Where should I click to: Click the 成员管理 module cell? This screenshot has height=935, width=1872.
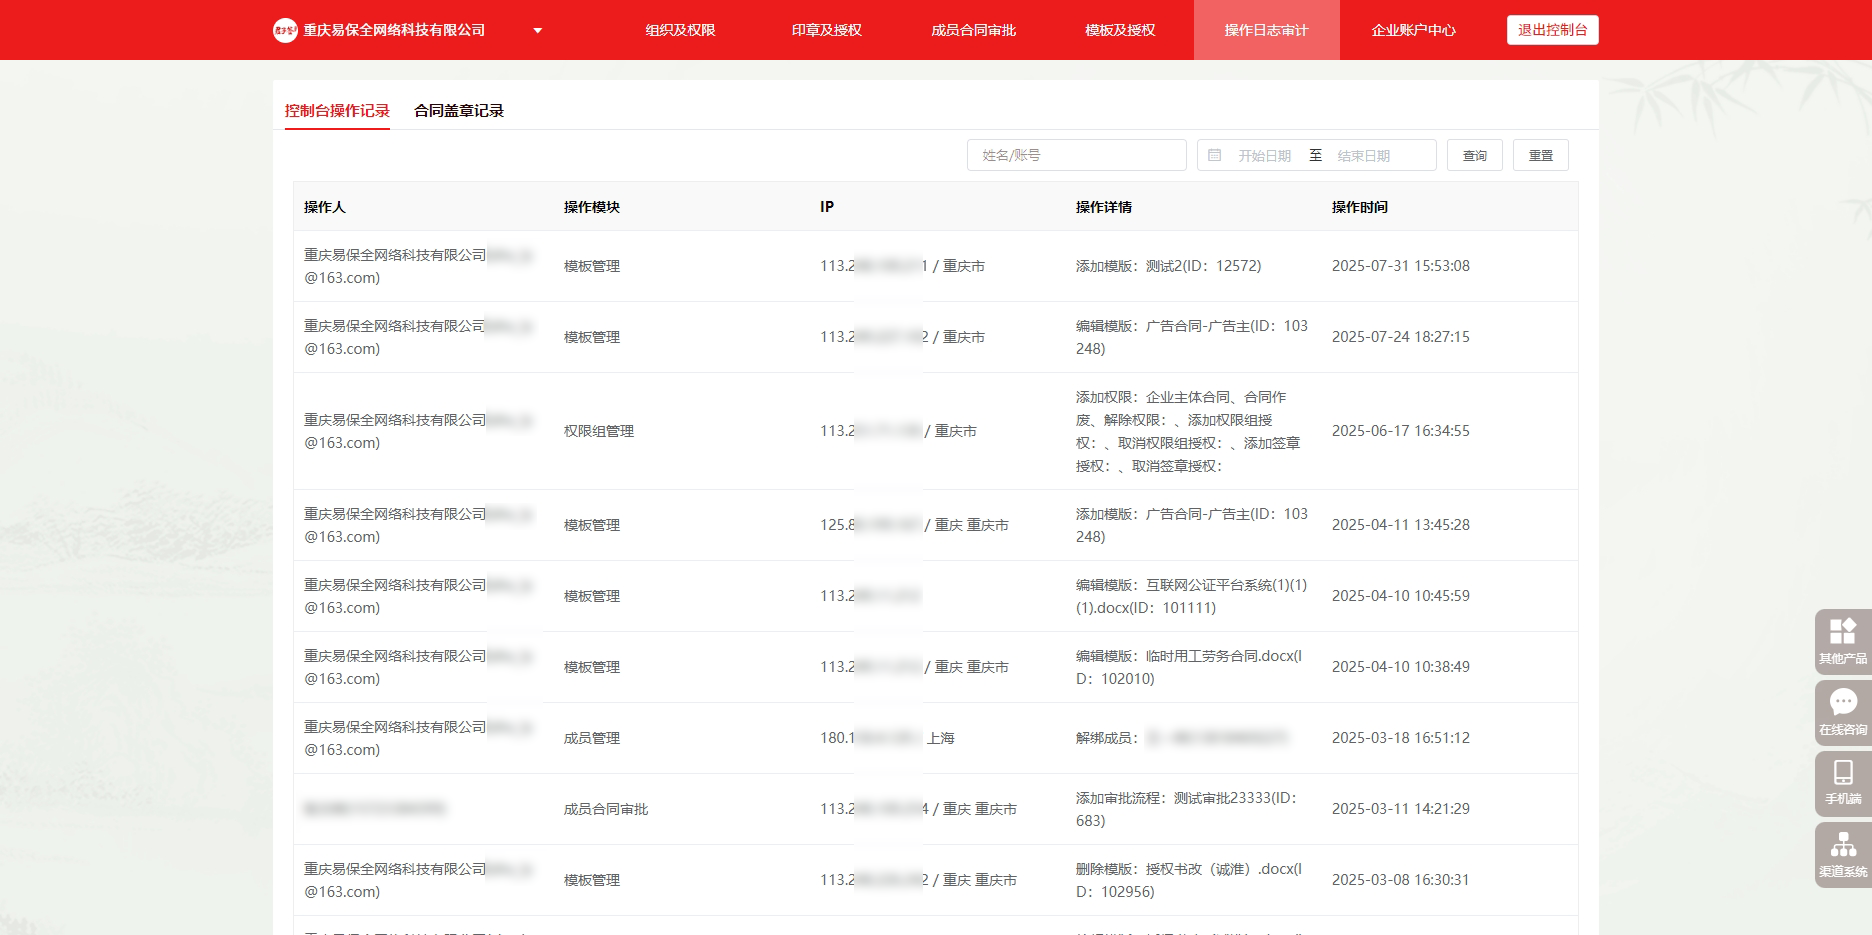pyautogui.click(x=591, y=738)
